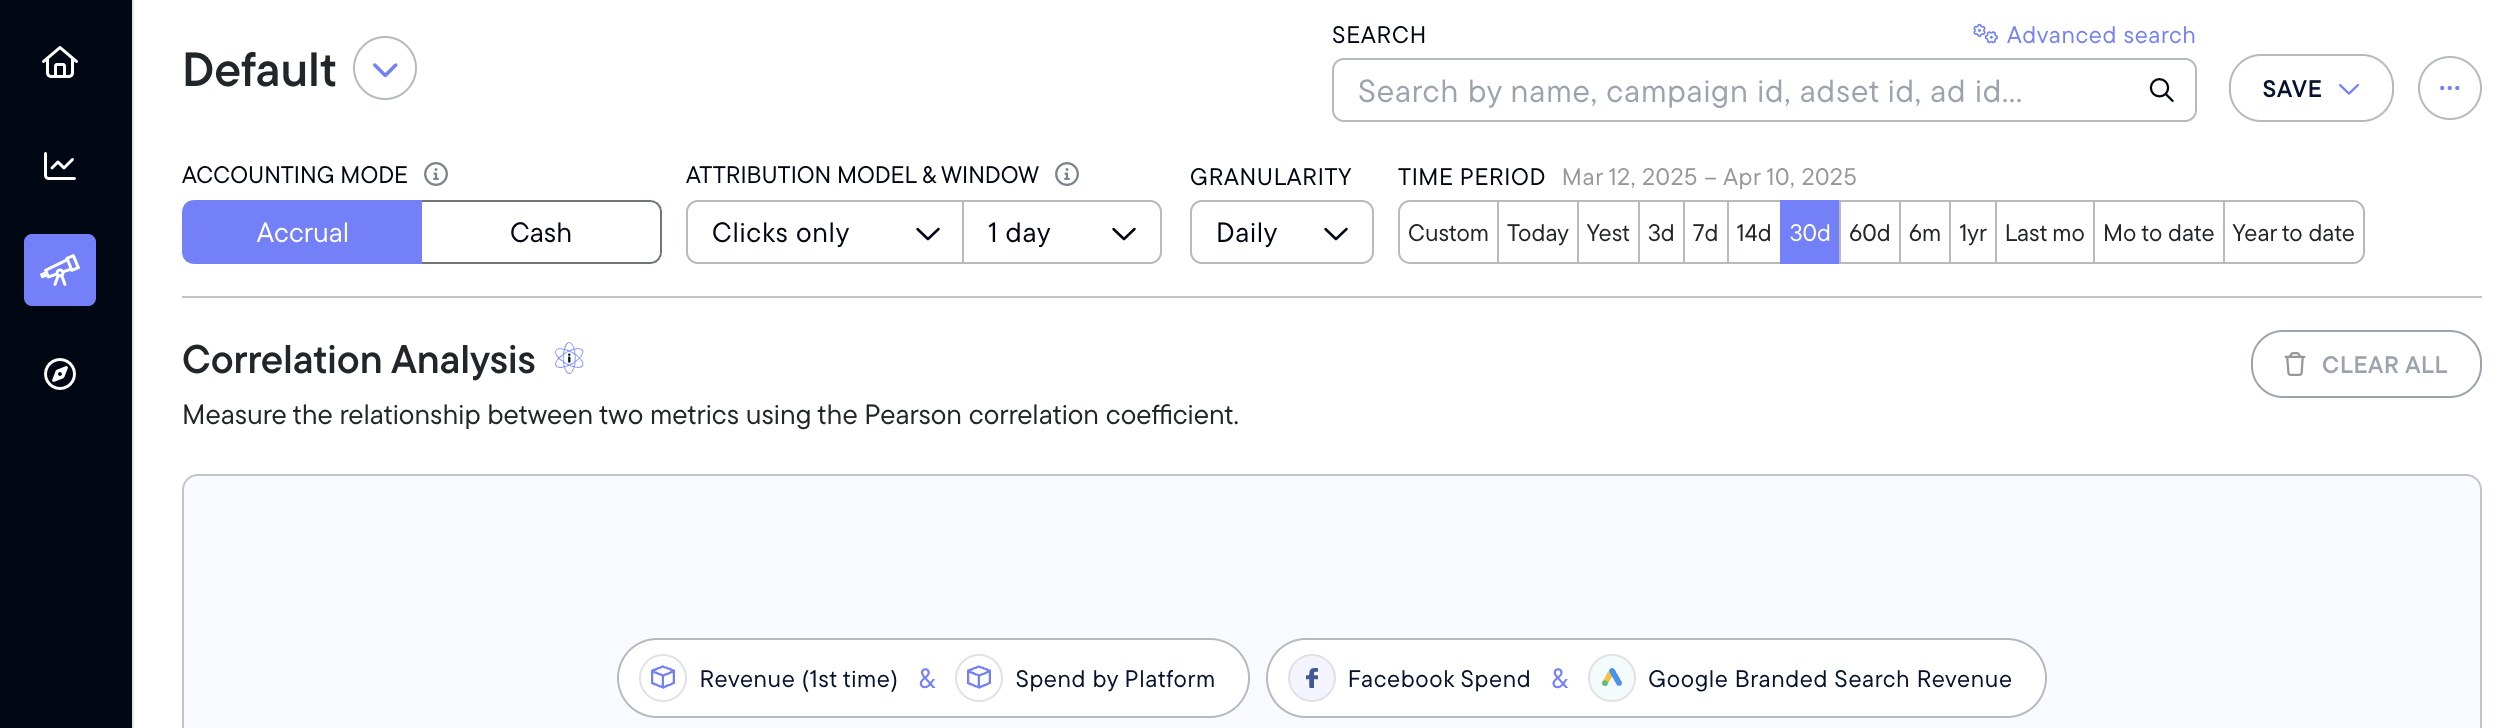Select the 7d time period
Image resolution: width=2514 pixels, height=728 pixels.
[1705, 233]
